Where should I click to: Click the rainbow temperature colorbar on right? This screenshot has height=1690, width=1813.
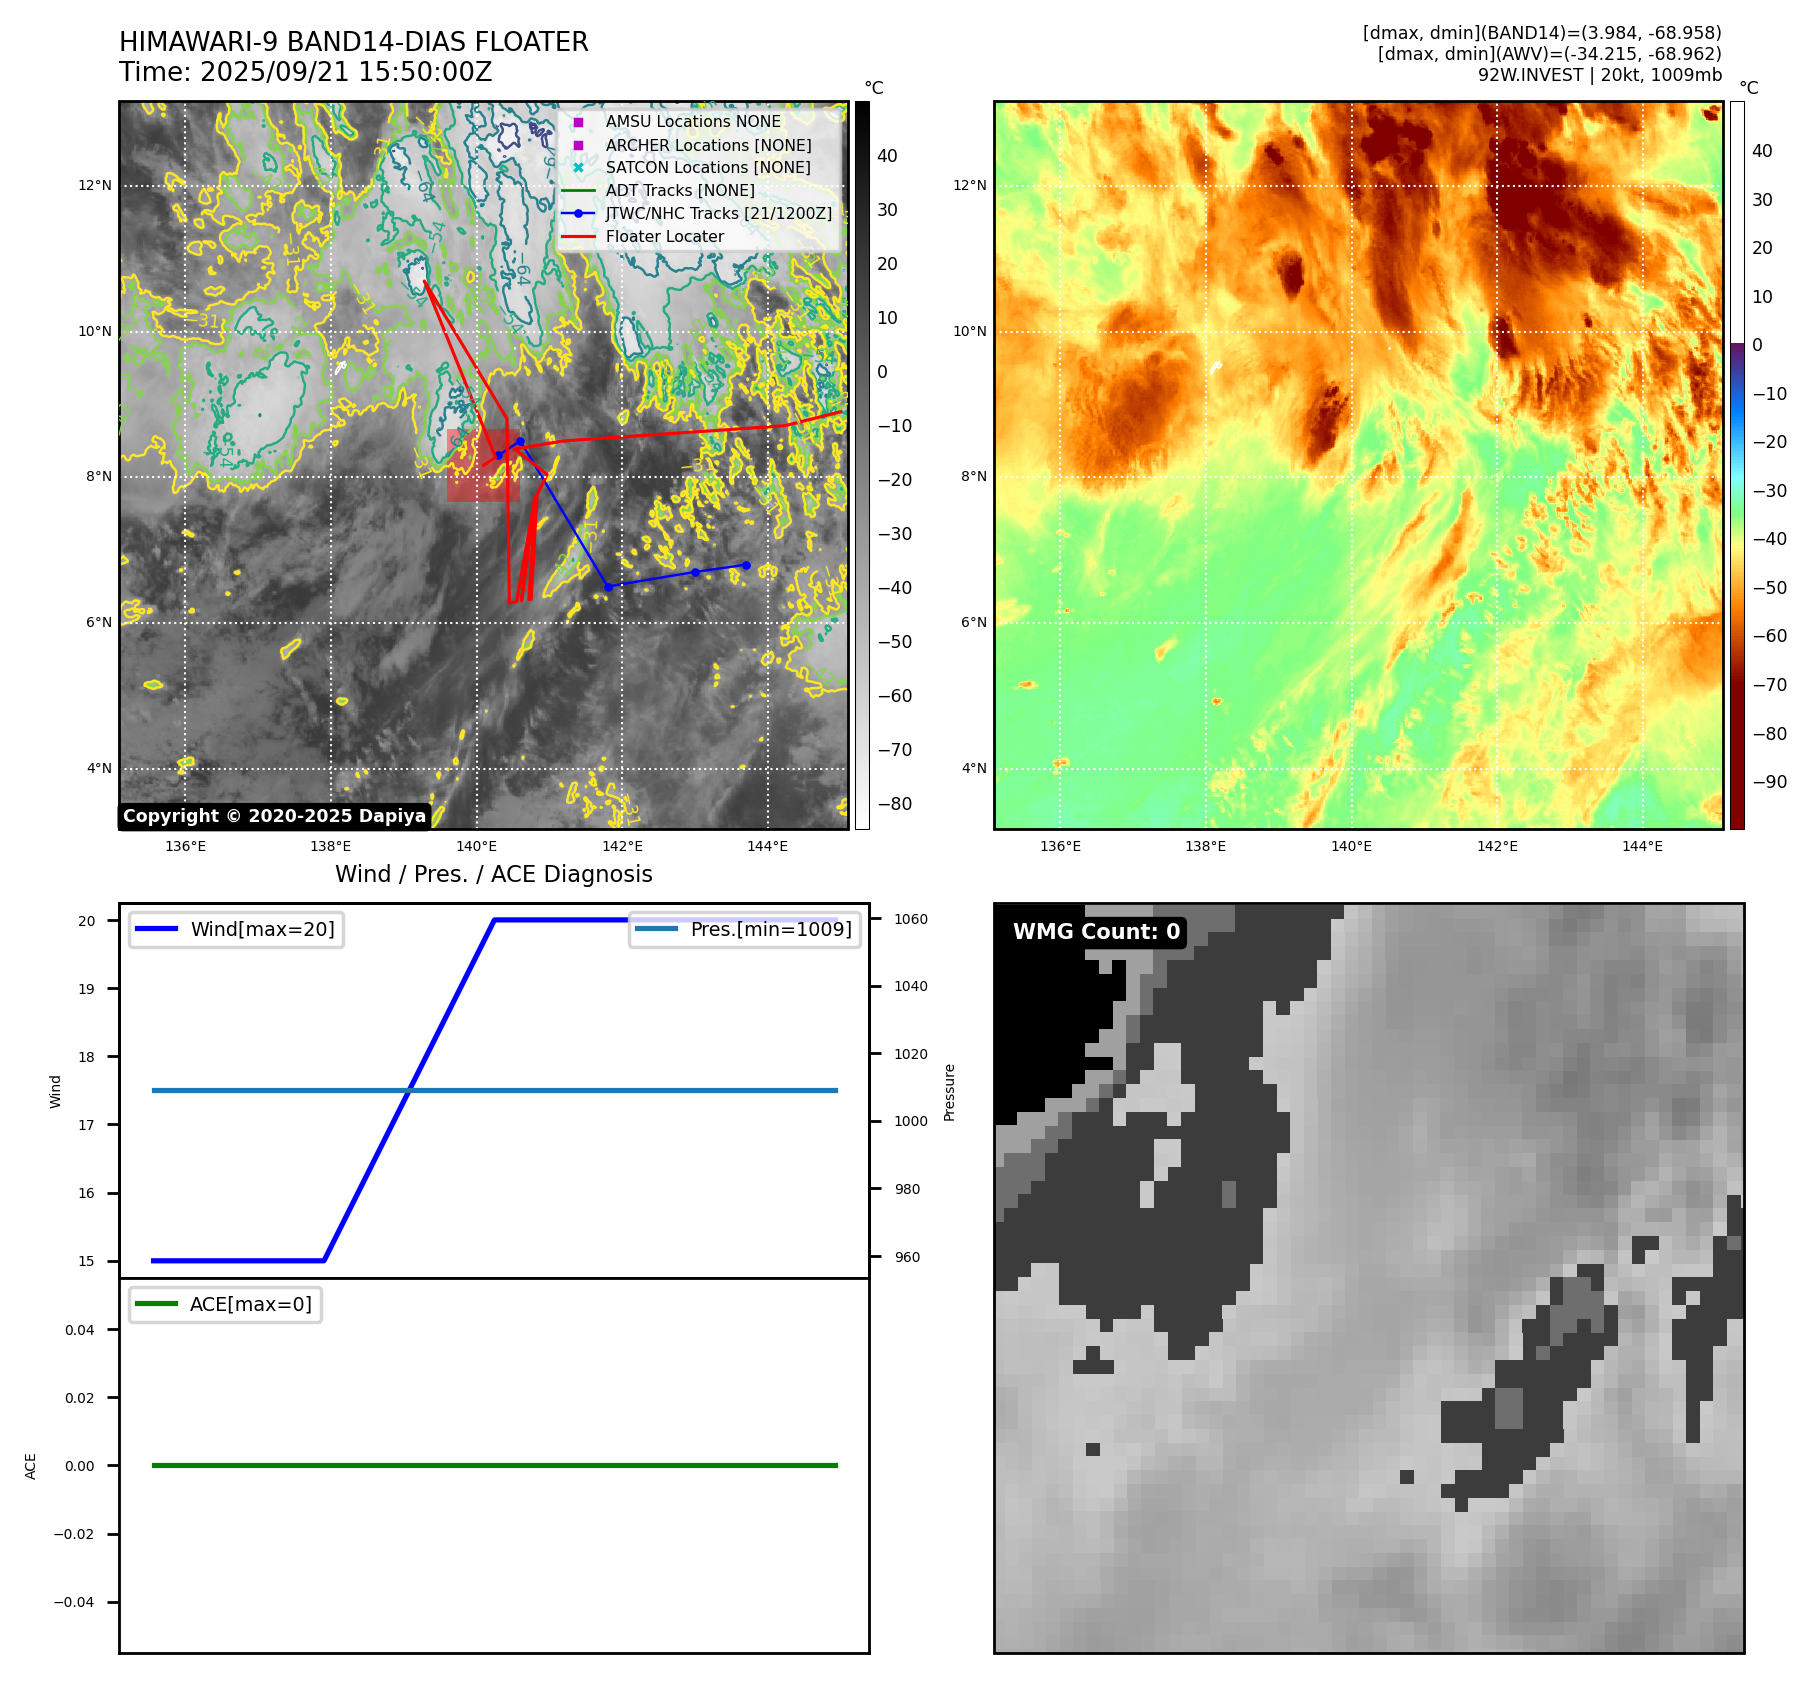pyautogui.click(x=1737, y=465)
